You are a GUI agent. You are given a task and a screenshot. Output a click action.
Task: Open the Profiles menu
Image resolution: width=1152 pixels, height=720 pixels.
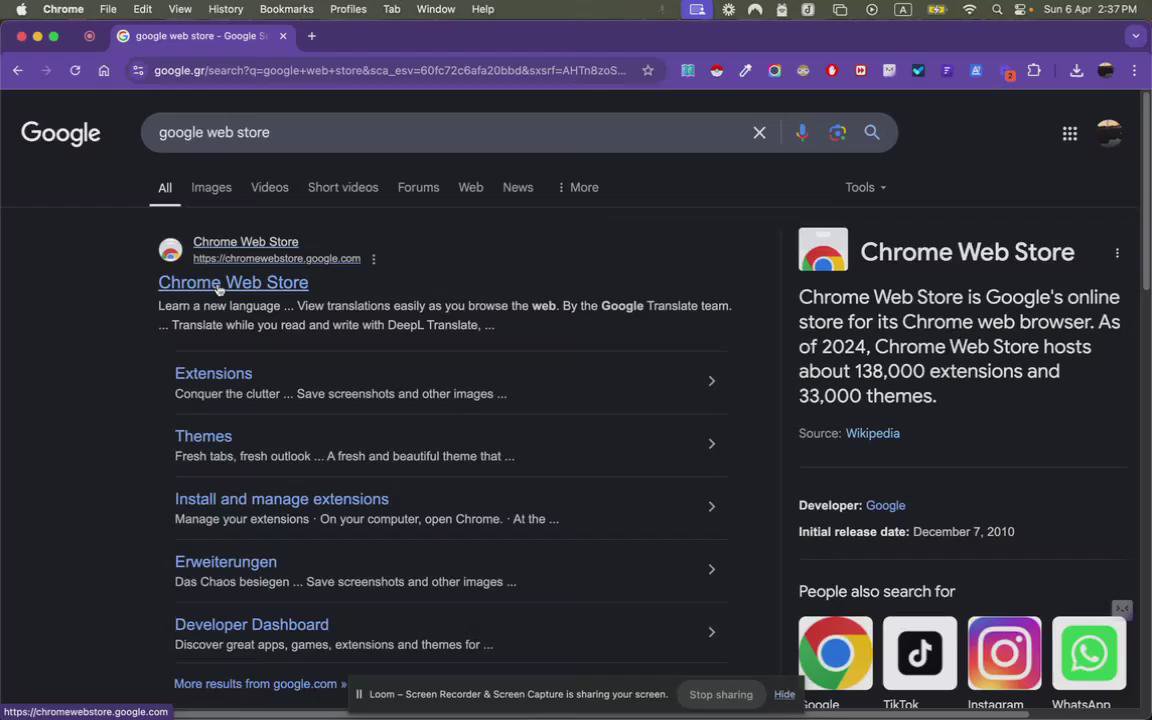348,10
